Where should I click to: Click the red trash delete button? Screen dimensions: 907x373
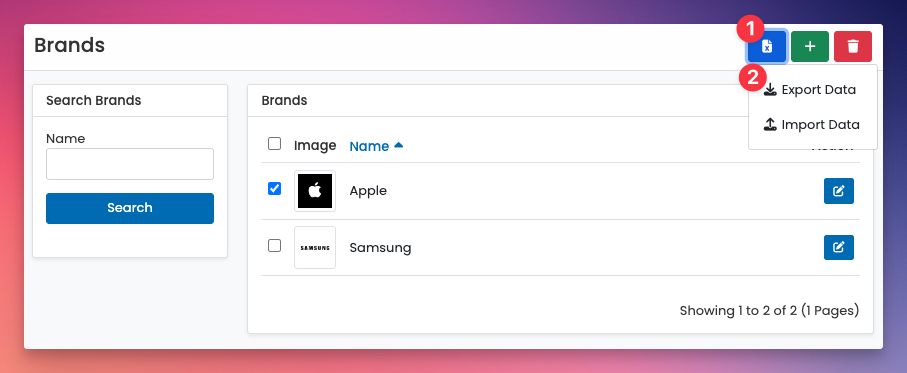(x=853, y=46)
